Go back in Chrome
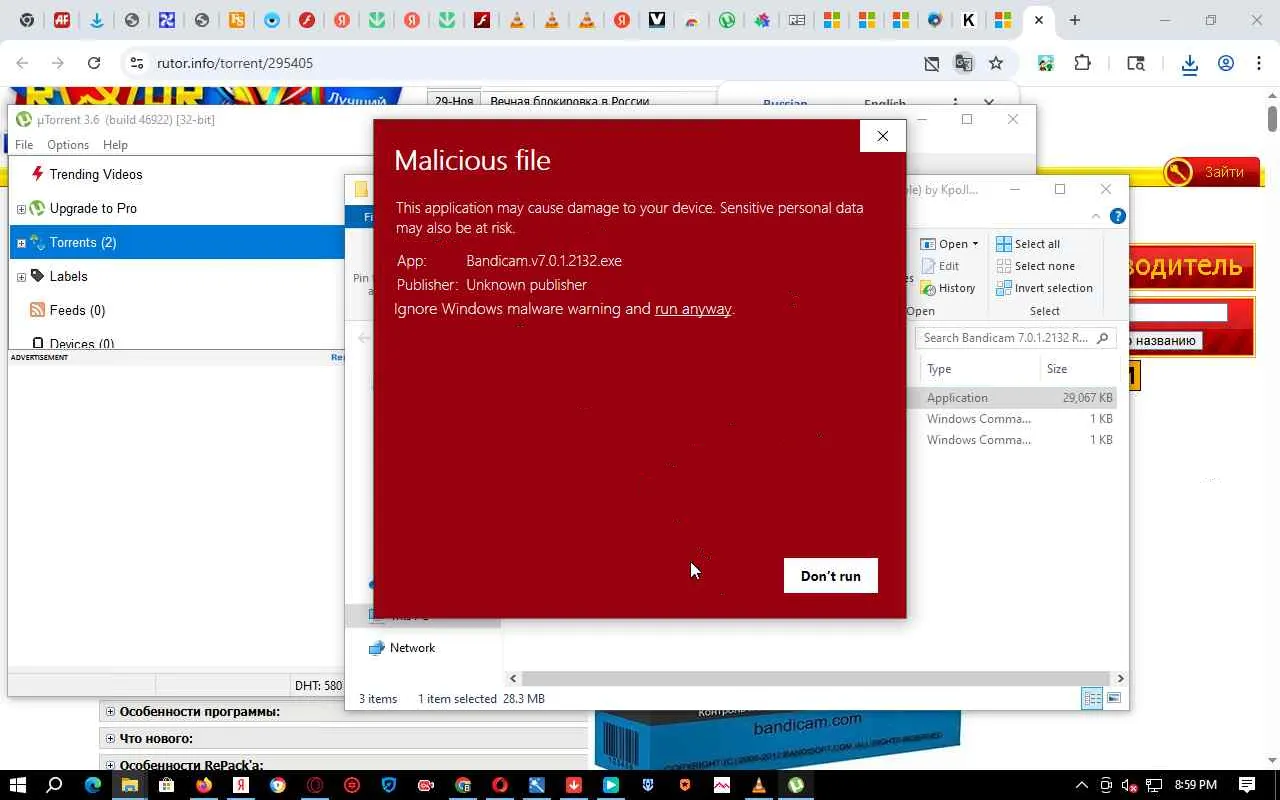The image size is (1280, 800). [22, 63]
